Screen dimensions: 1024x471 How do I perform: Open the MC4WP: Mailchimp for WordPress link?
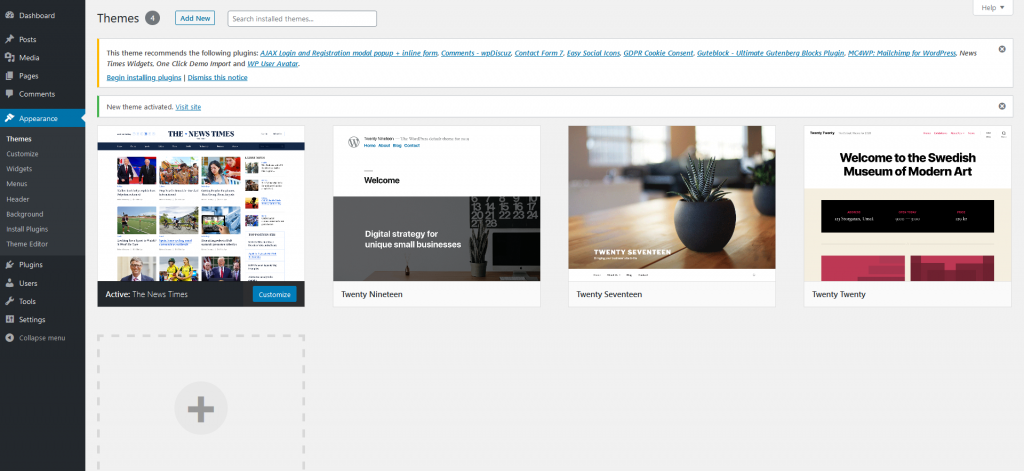click(902, 54)
